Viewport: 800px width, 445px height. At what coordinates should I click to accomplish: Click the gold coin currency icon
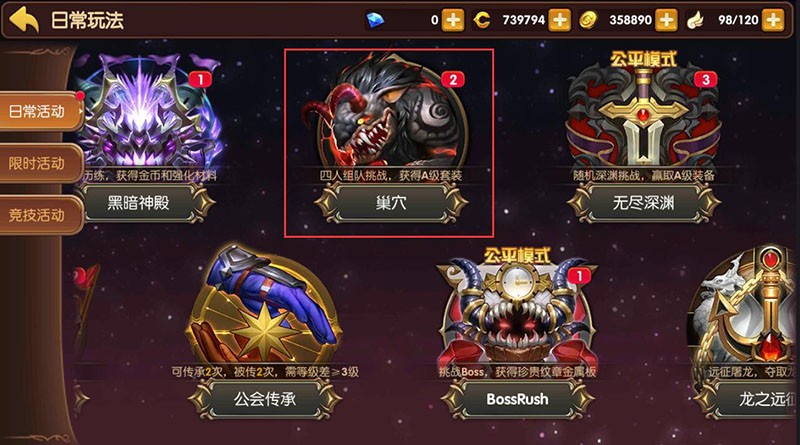[x=588, y=20]
